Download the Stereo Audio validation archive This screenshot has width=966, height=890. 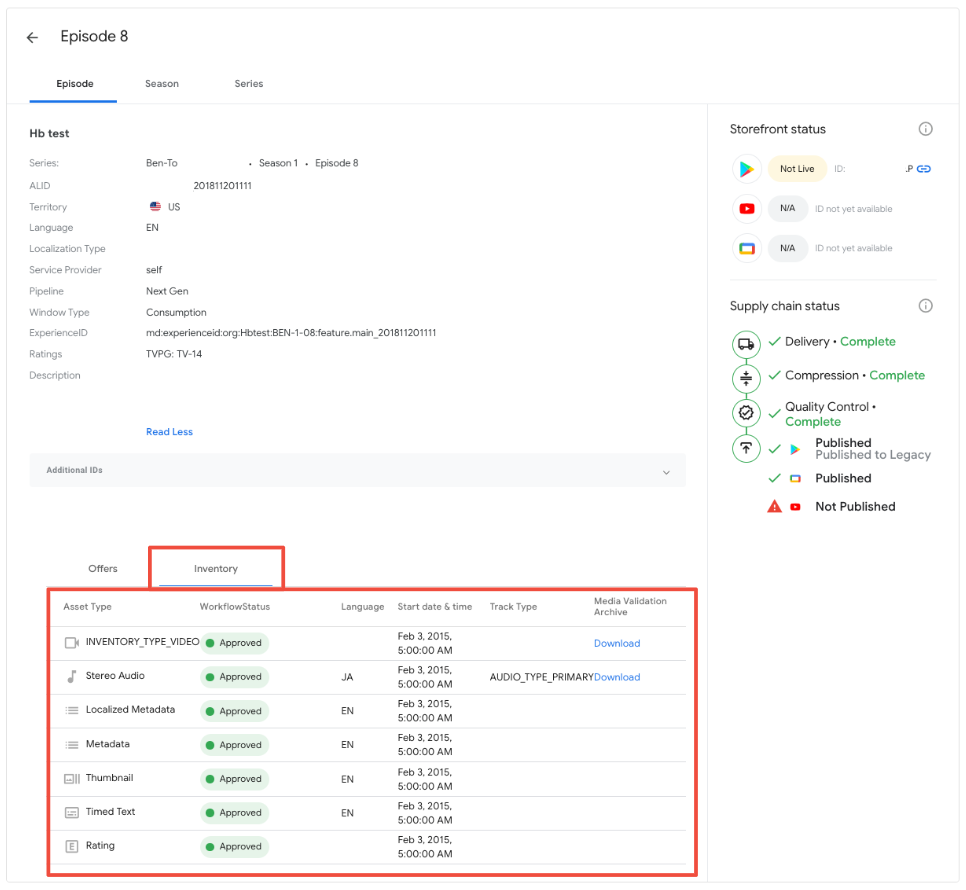tap(617, 677)
